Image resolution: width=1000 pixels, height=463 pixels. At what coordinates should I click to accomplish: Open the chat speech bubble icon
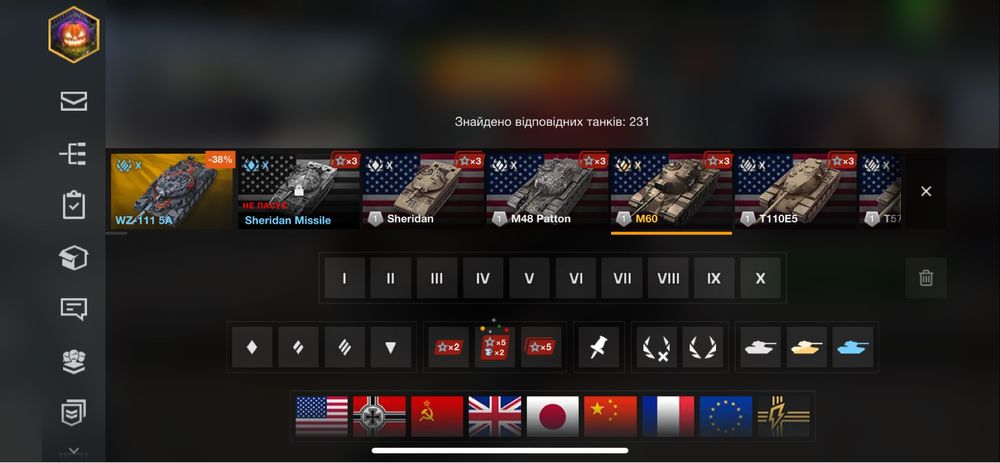74,309
